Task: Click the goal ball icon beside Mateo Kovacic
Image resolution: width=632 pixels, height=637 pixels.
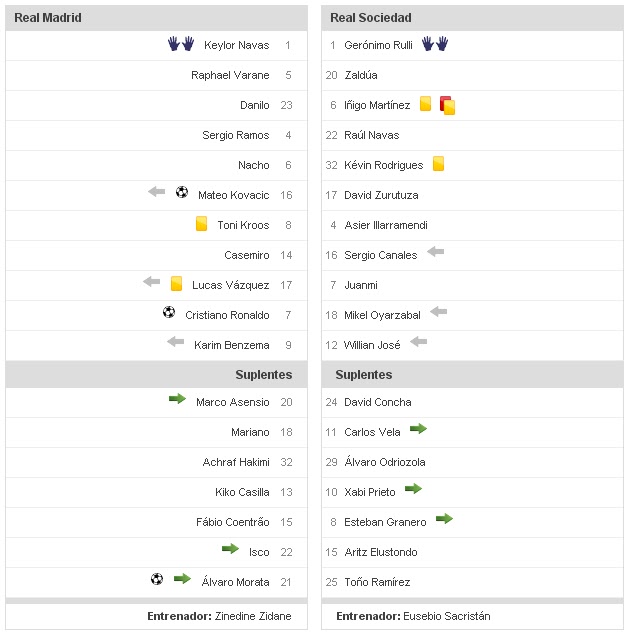Action: pos(182,192)
